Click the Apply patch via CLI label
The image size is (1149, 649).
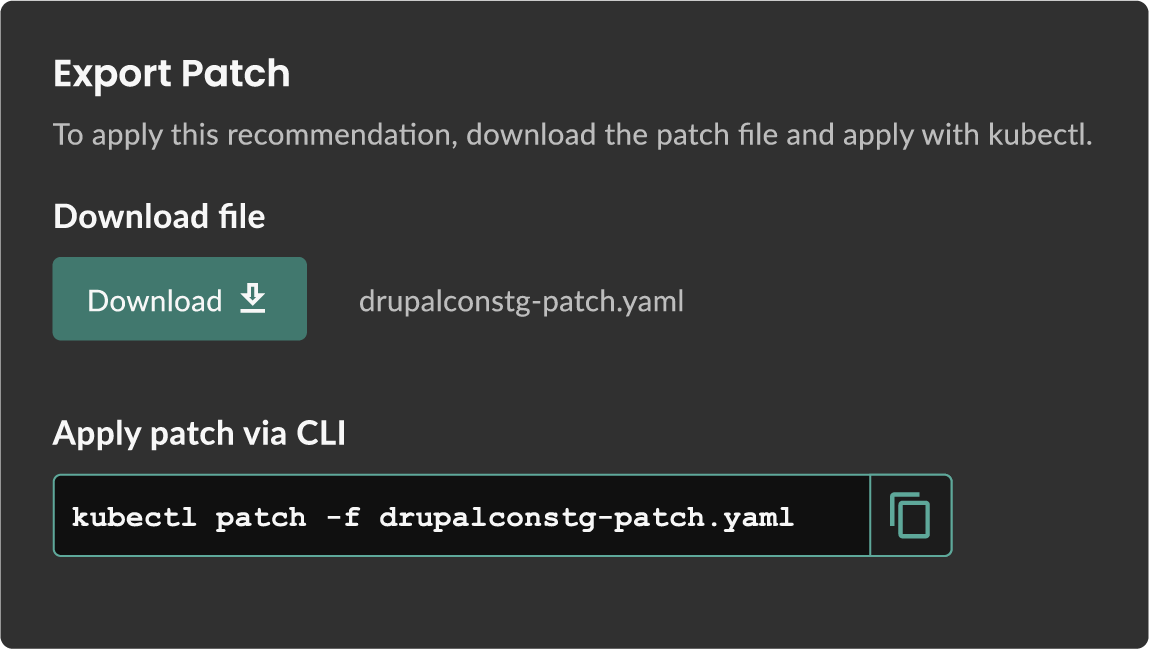[x=199, y=433]
